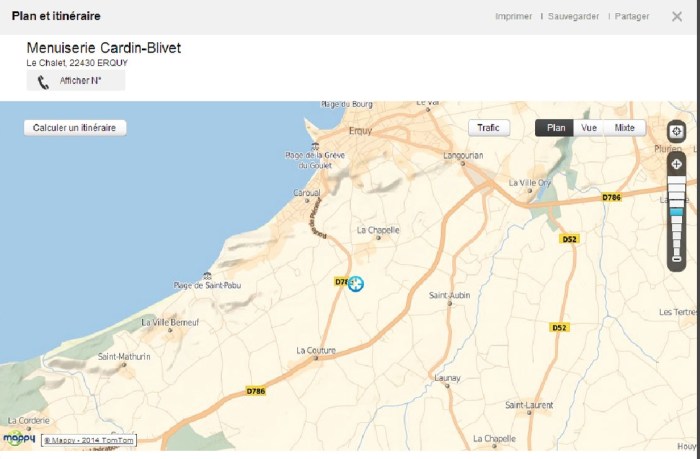The height and width of the screenshot is (459, 700).
Task: Select the Mixte map mode
Action: tap(625, 128)
